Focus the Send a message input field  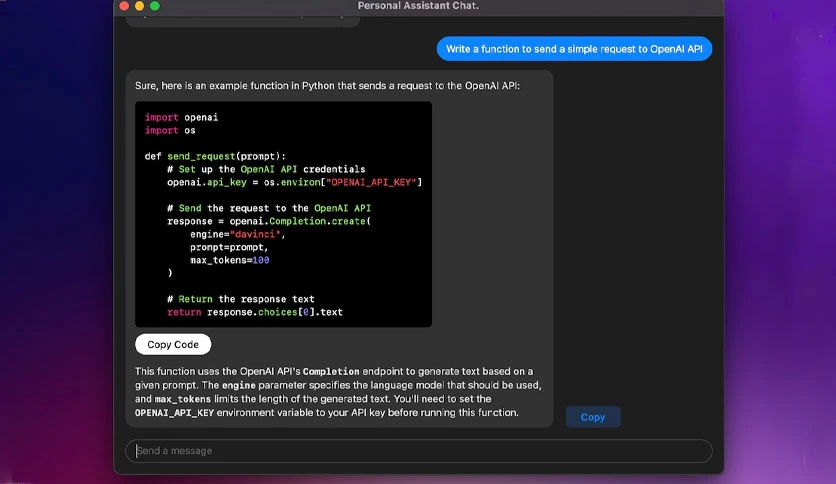pyautogui.click(x=419, y=451)
